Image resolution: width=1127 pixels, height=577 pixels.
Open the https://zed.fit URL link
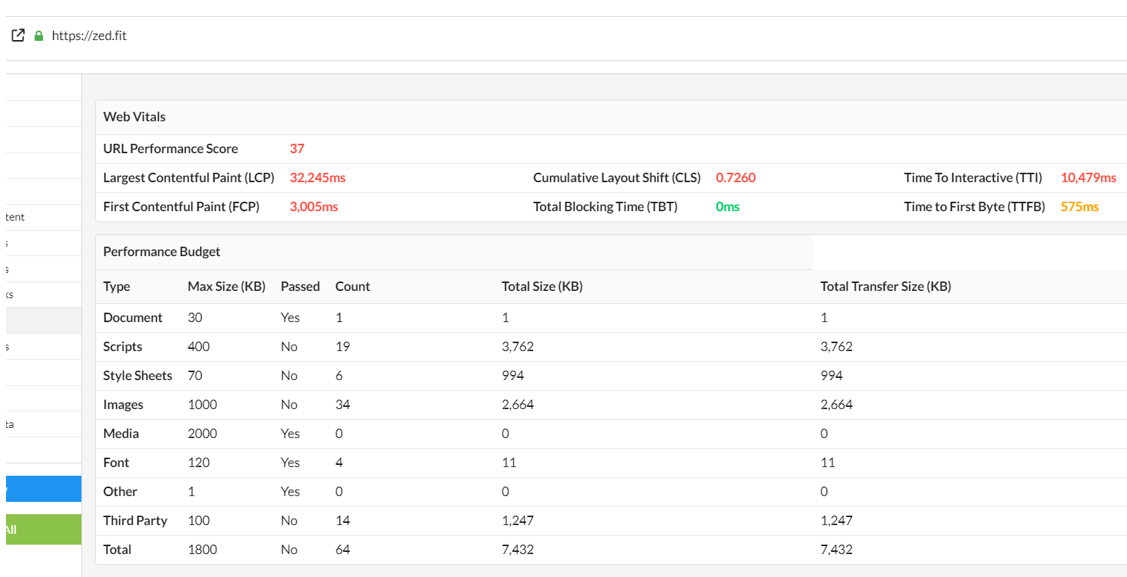pos(89,36)
